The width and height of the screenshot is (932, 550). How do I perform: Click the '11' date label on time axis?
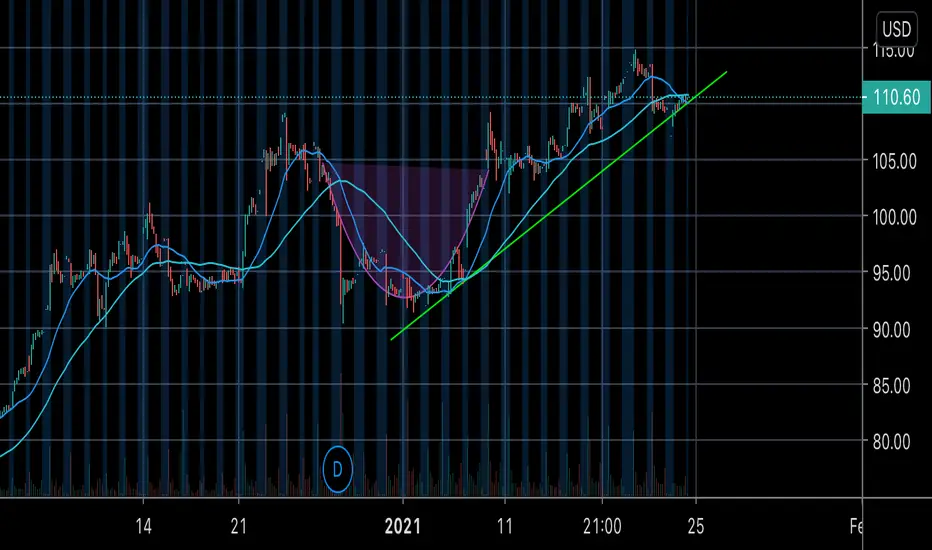click(x=505, y=526)
